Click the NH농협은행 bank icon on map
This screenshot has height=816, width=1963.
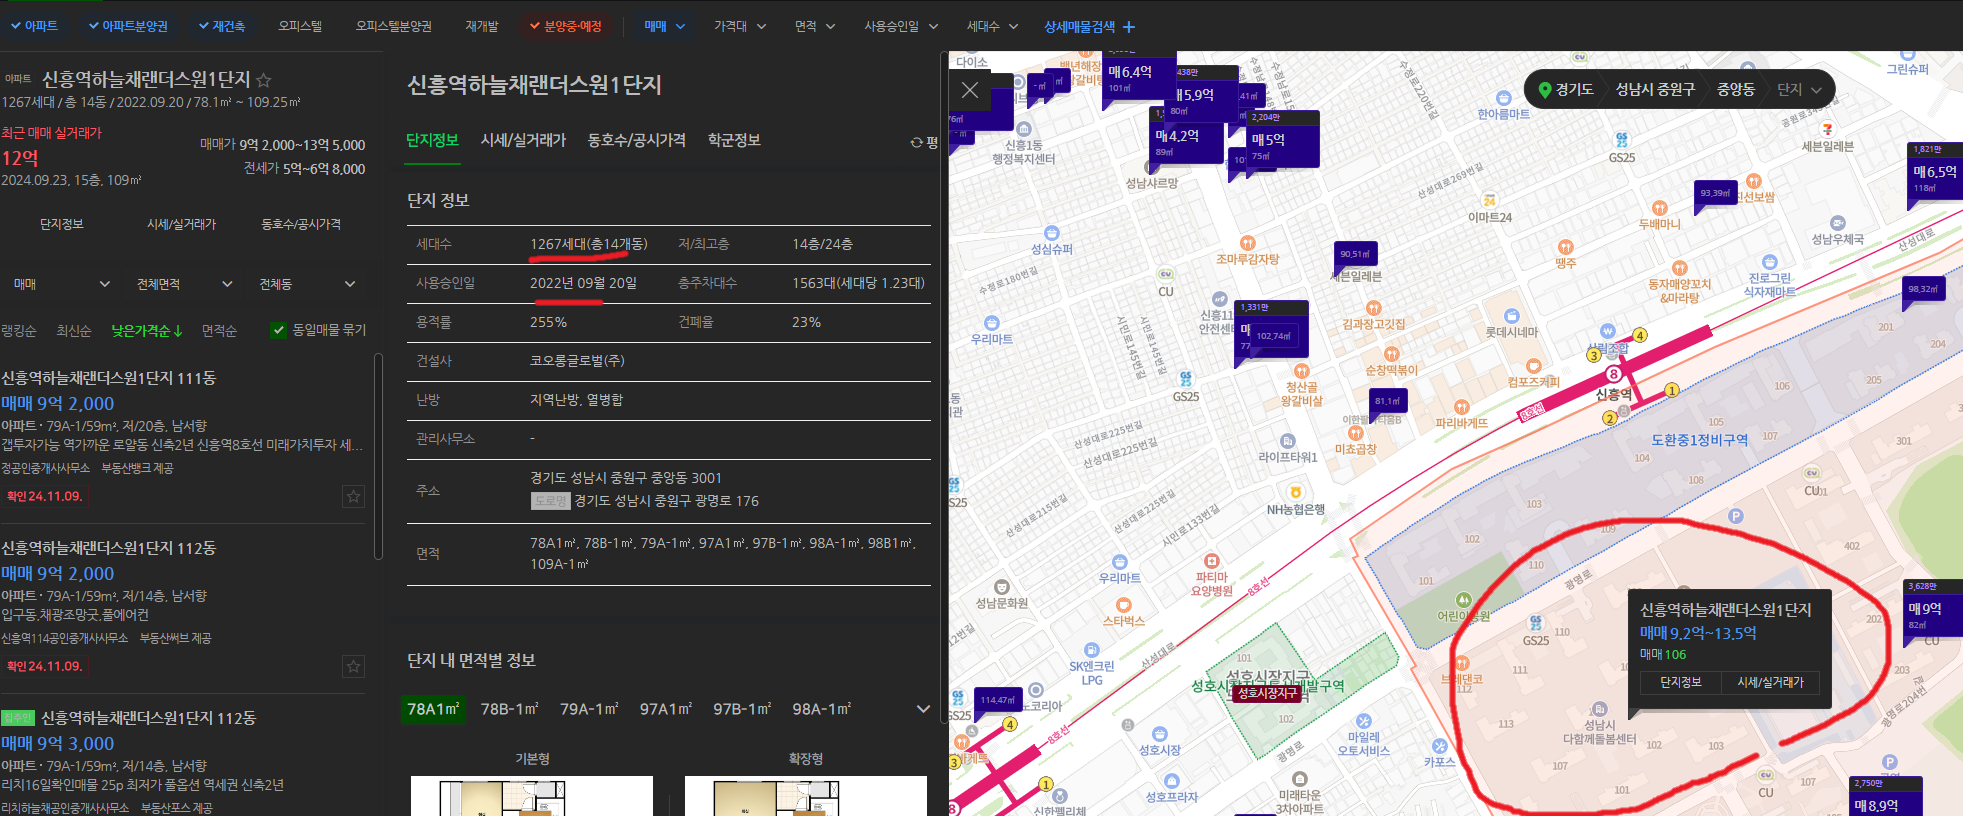pyautogui.click(x=1295, y=493)
